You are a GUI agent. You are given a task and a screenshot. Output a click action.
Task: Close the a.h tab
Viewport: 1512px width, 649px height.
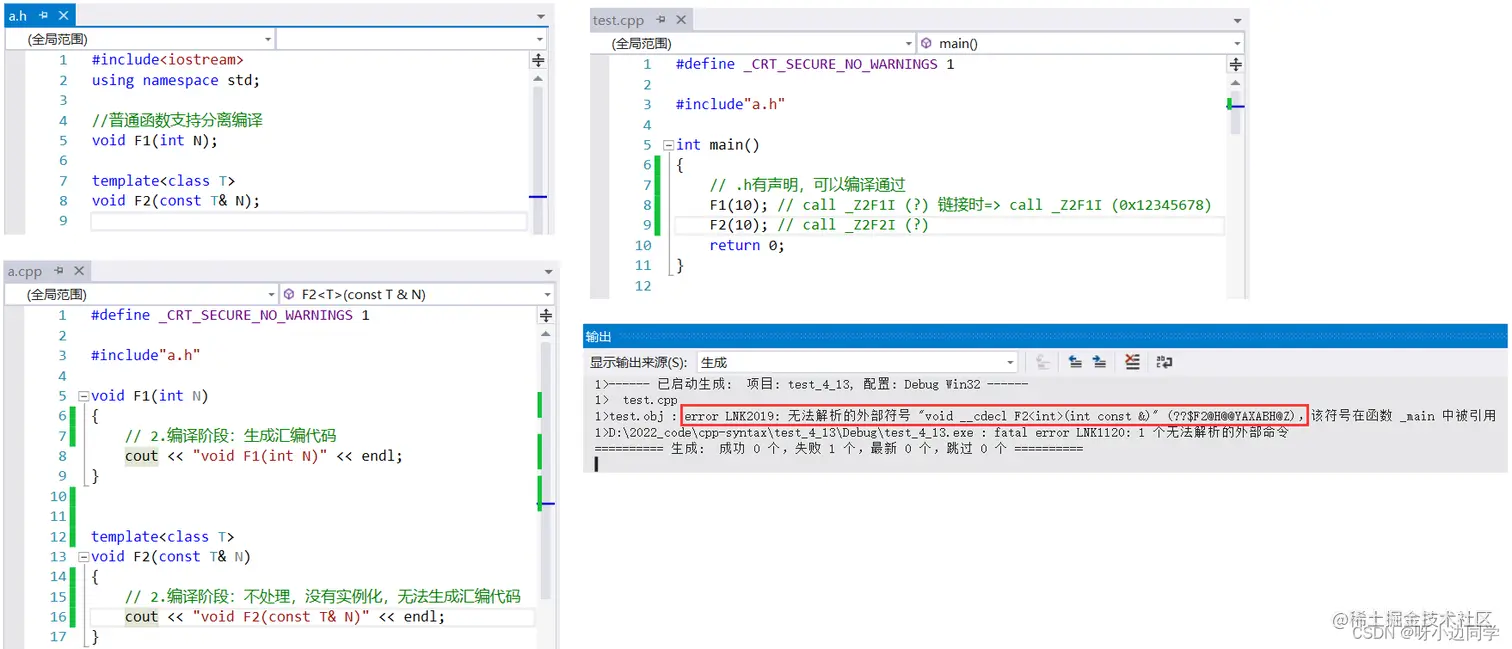pyautogui.click(x=62, y=16)
